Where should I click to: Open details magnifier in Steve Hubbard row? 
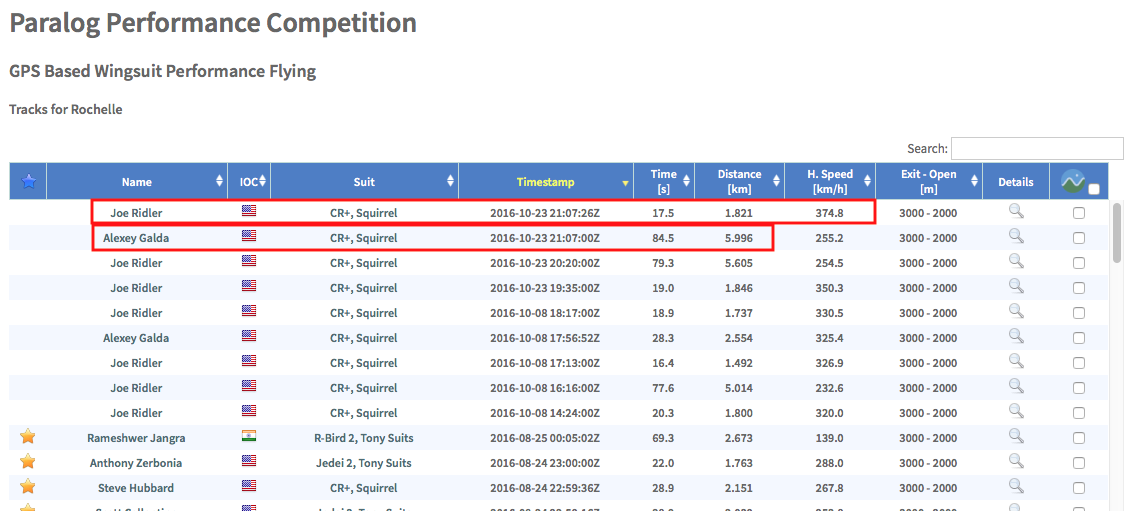pos(1015,486)
